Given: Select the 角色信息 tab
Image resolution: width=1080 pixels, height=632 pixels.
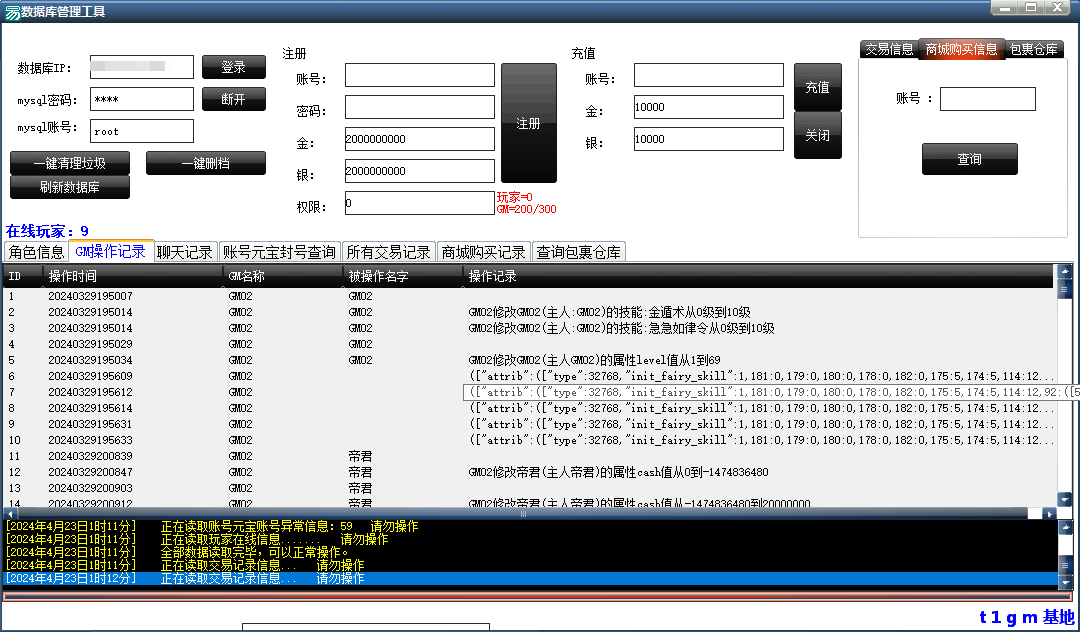Looking at the screenshot, I should click(x=35, y=252).
